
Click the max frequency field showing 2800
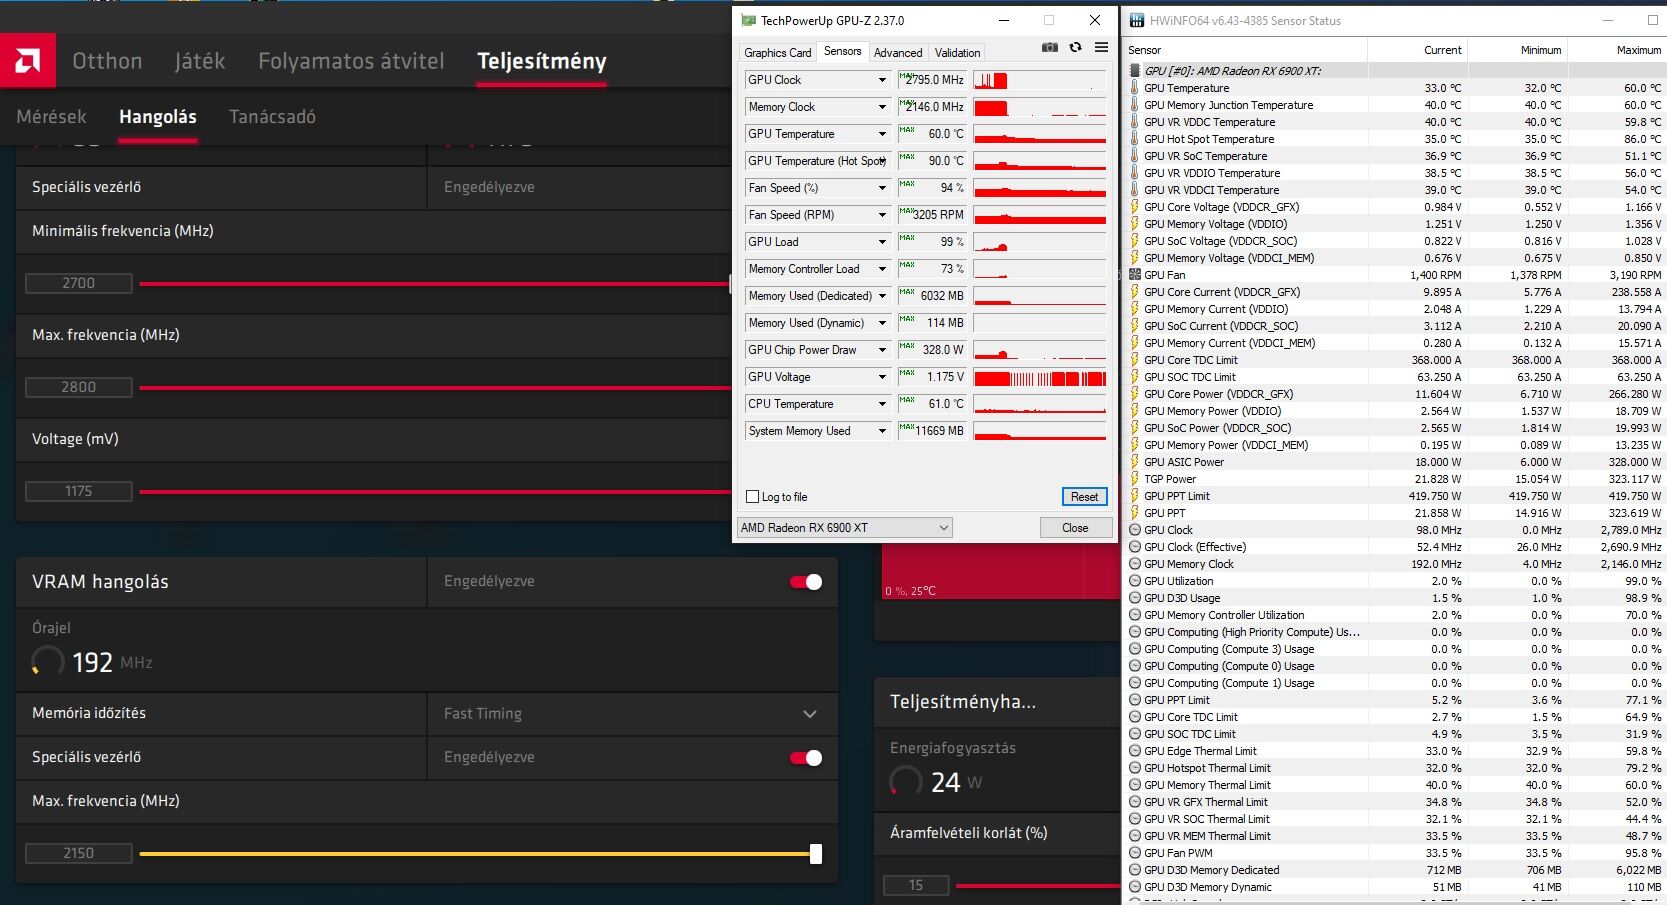coord(79,388)
